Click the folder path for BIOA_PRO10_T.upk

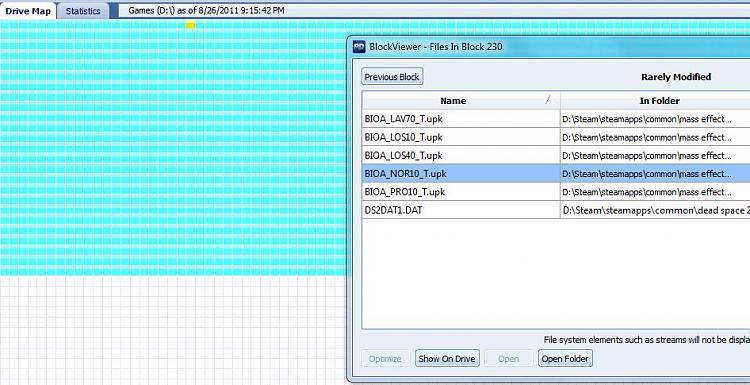tap(647, 192)
